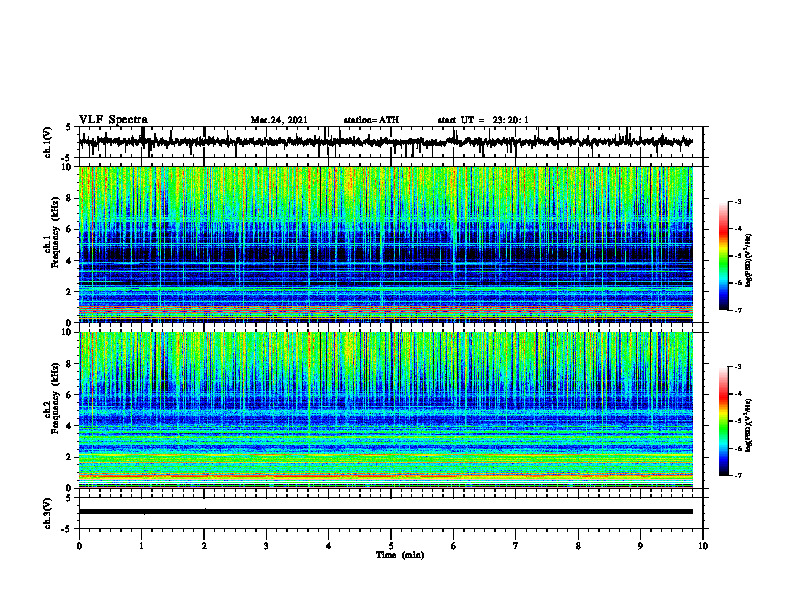Click the "2" kHz tick of ch.2 spectrogram
Viewport: 792px width, 612px height.
tap(69, 457)
